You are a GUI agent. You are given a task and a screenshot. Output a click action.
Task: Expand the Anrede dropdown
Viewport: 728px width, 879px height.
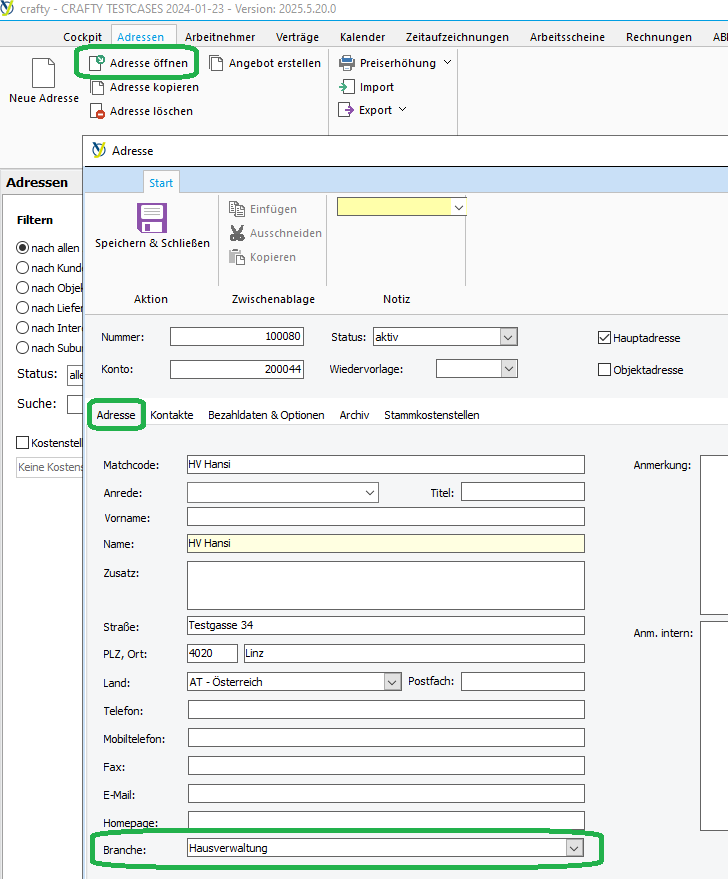coord(370,493)
